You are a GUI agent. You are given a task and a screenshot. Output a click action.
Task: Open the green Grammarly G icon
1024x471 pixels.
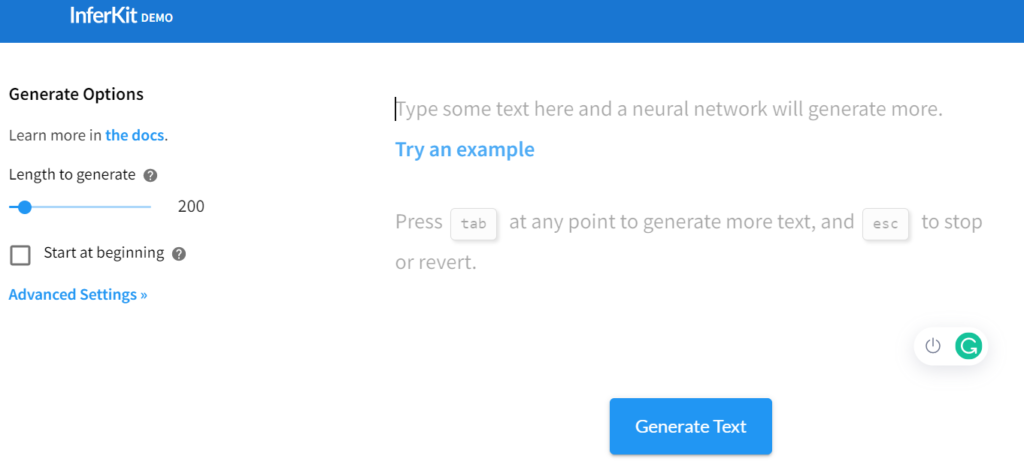pyautogui.click(x=968, y=346)
